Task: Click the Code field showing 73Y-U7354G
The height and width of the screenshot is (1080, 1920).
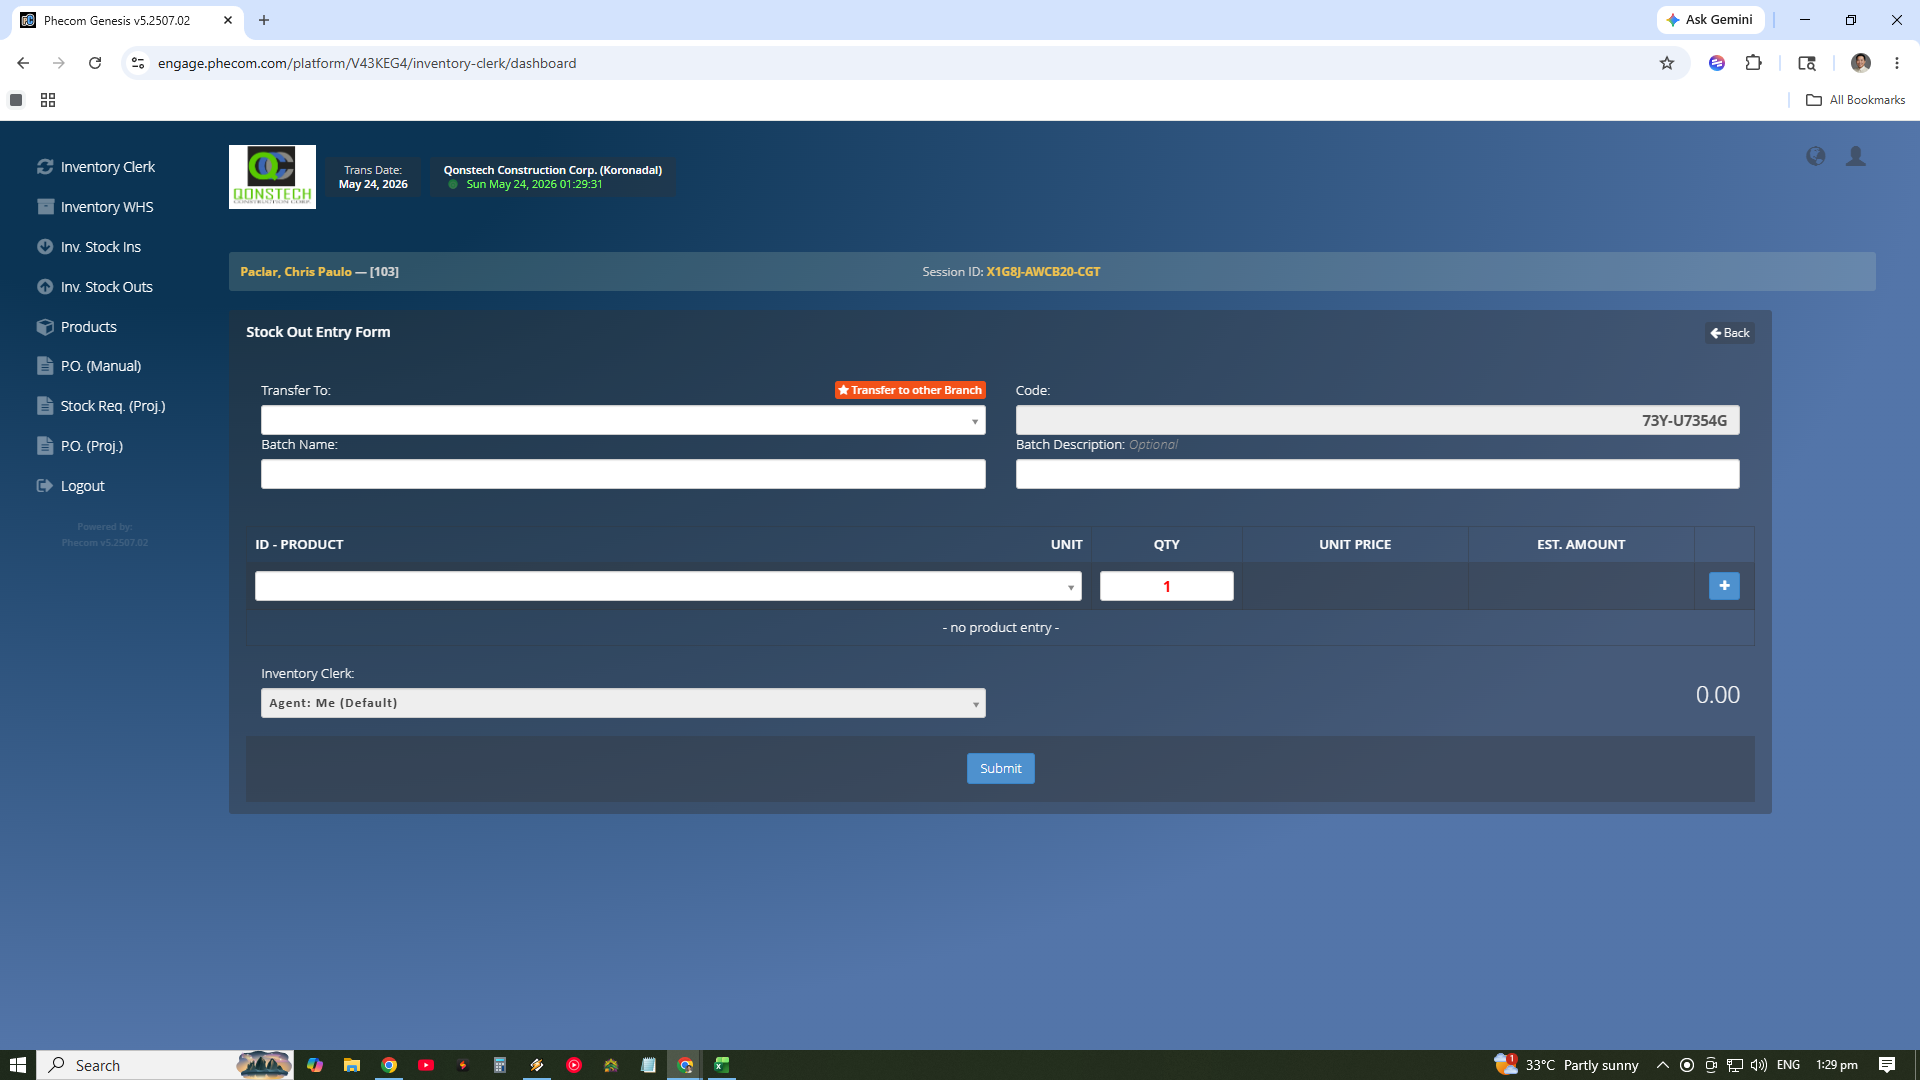Action: tap(1377, 420)
